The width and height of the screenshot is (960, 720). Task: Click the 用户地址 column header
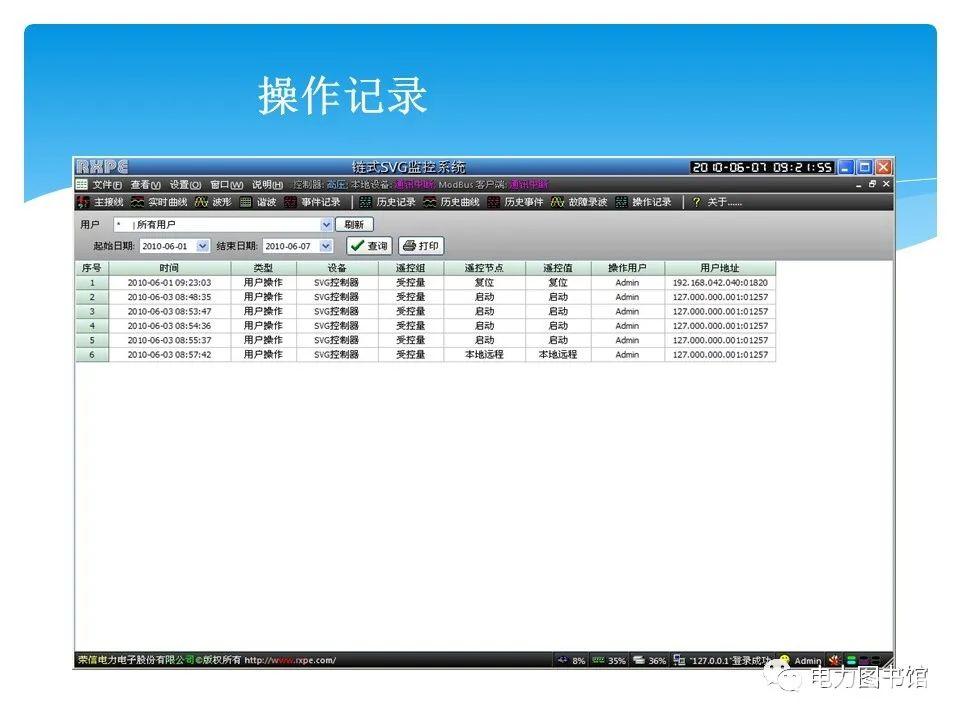tap(720, 268)
